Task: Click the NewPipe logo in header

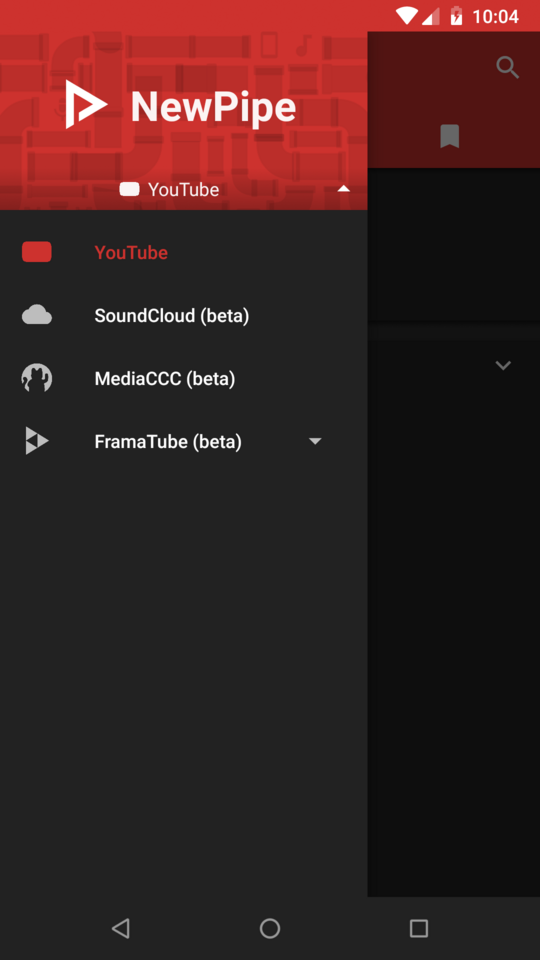Action: pos(86,104)
